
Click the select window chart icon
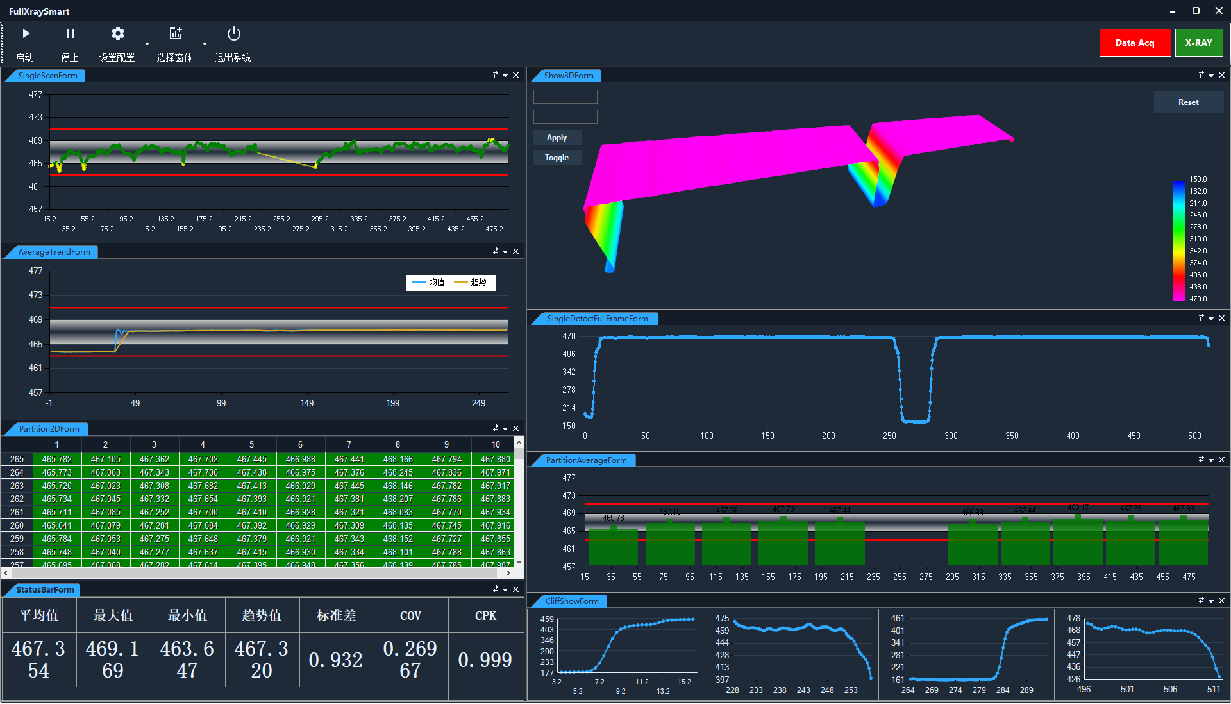tap(175, 34)
